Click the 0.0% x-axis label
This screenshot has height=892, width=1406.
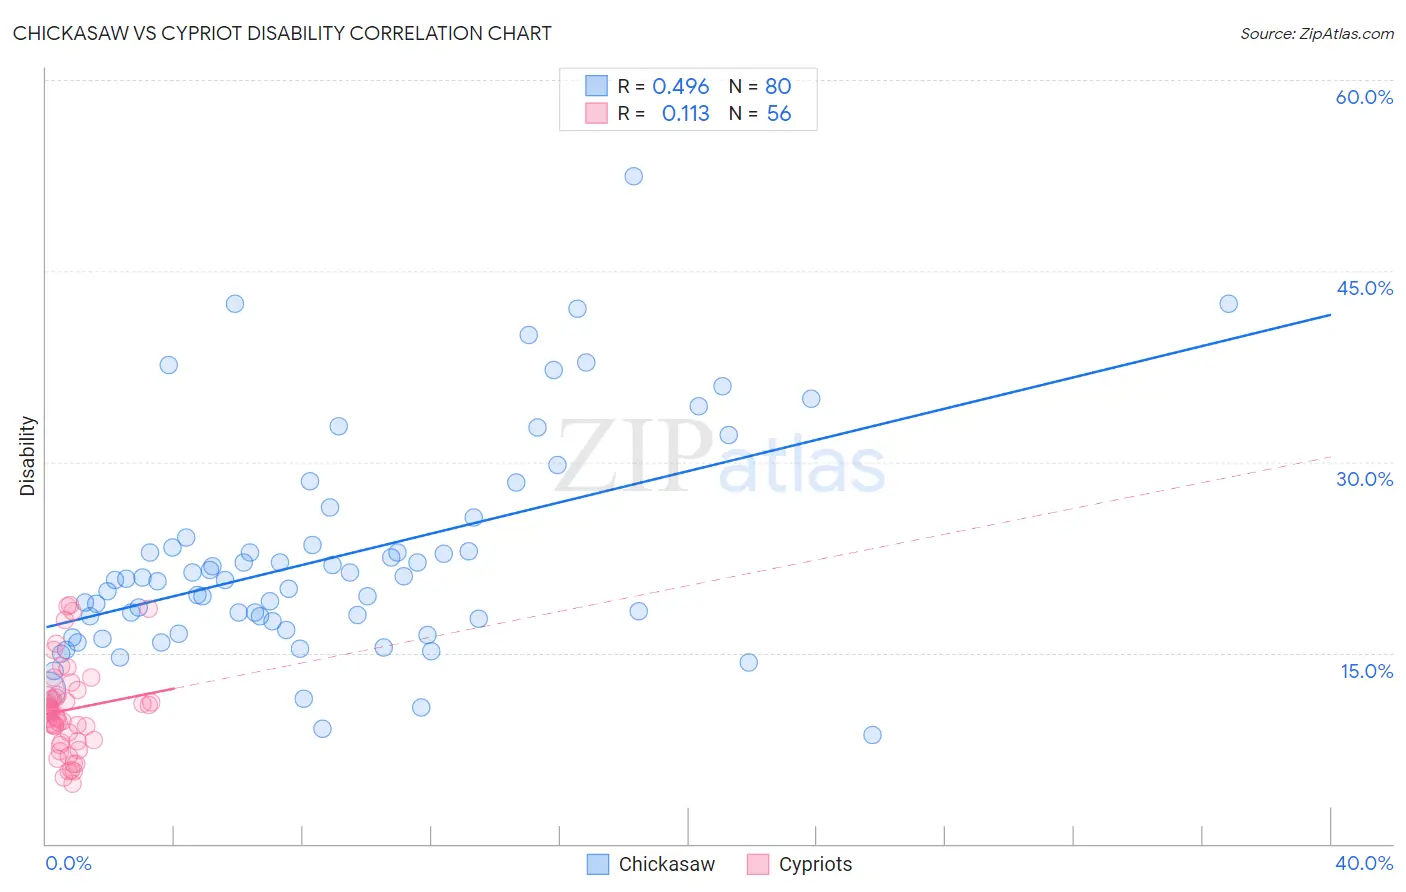[68, 863]
